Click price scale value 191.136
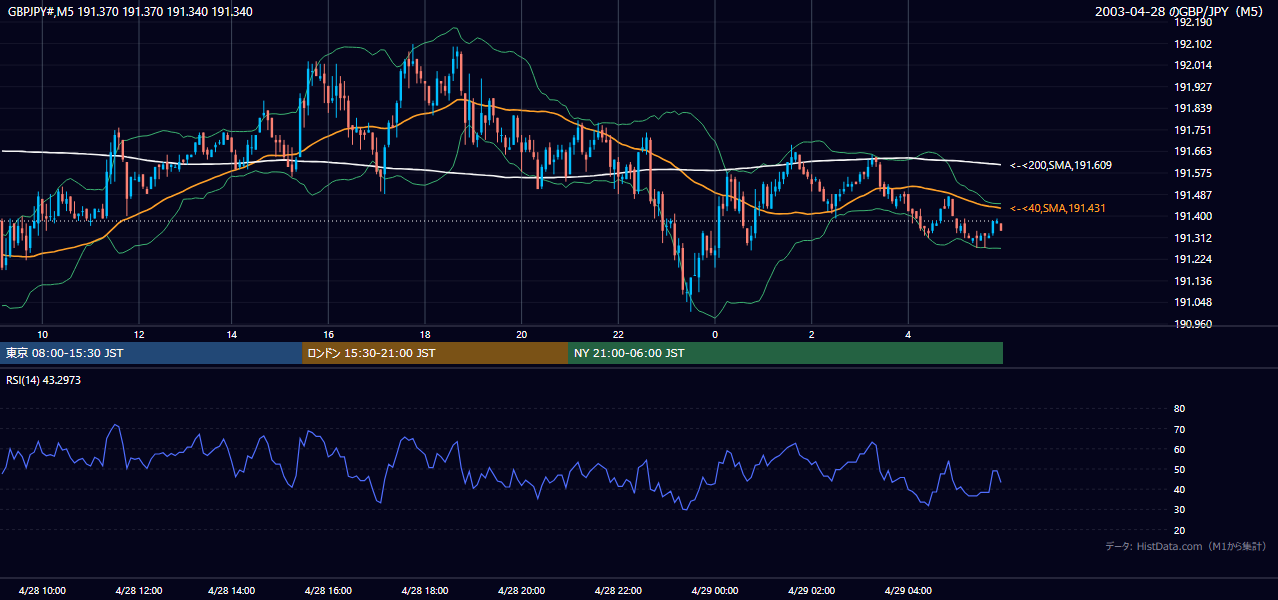1278x600 pixels. click(1193, 281)
